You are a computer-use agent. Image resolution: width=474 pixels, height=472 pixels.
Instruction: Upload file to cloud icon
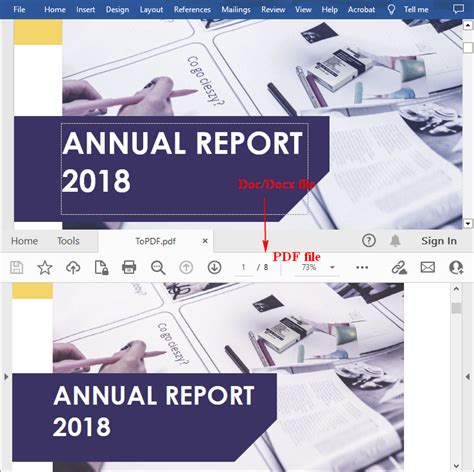point(73,267)
